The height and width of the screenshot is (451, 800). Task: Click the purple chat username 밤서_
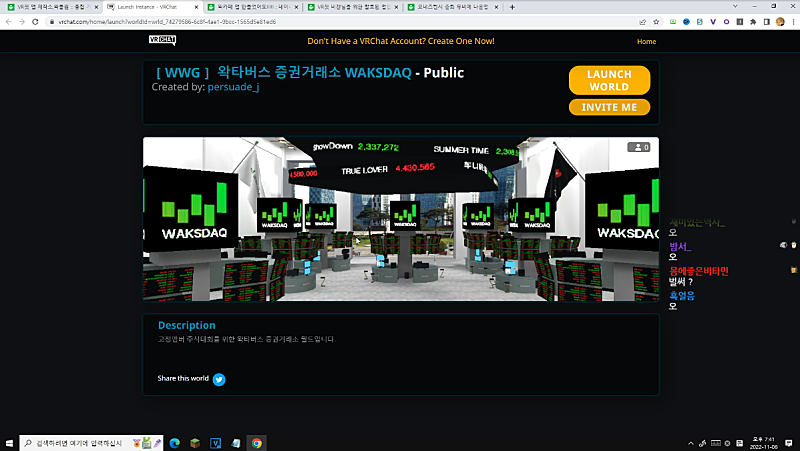pos(680,246)
